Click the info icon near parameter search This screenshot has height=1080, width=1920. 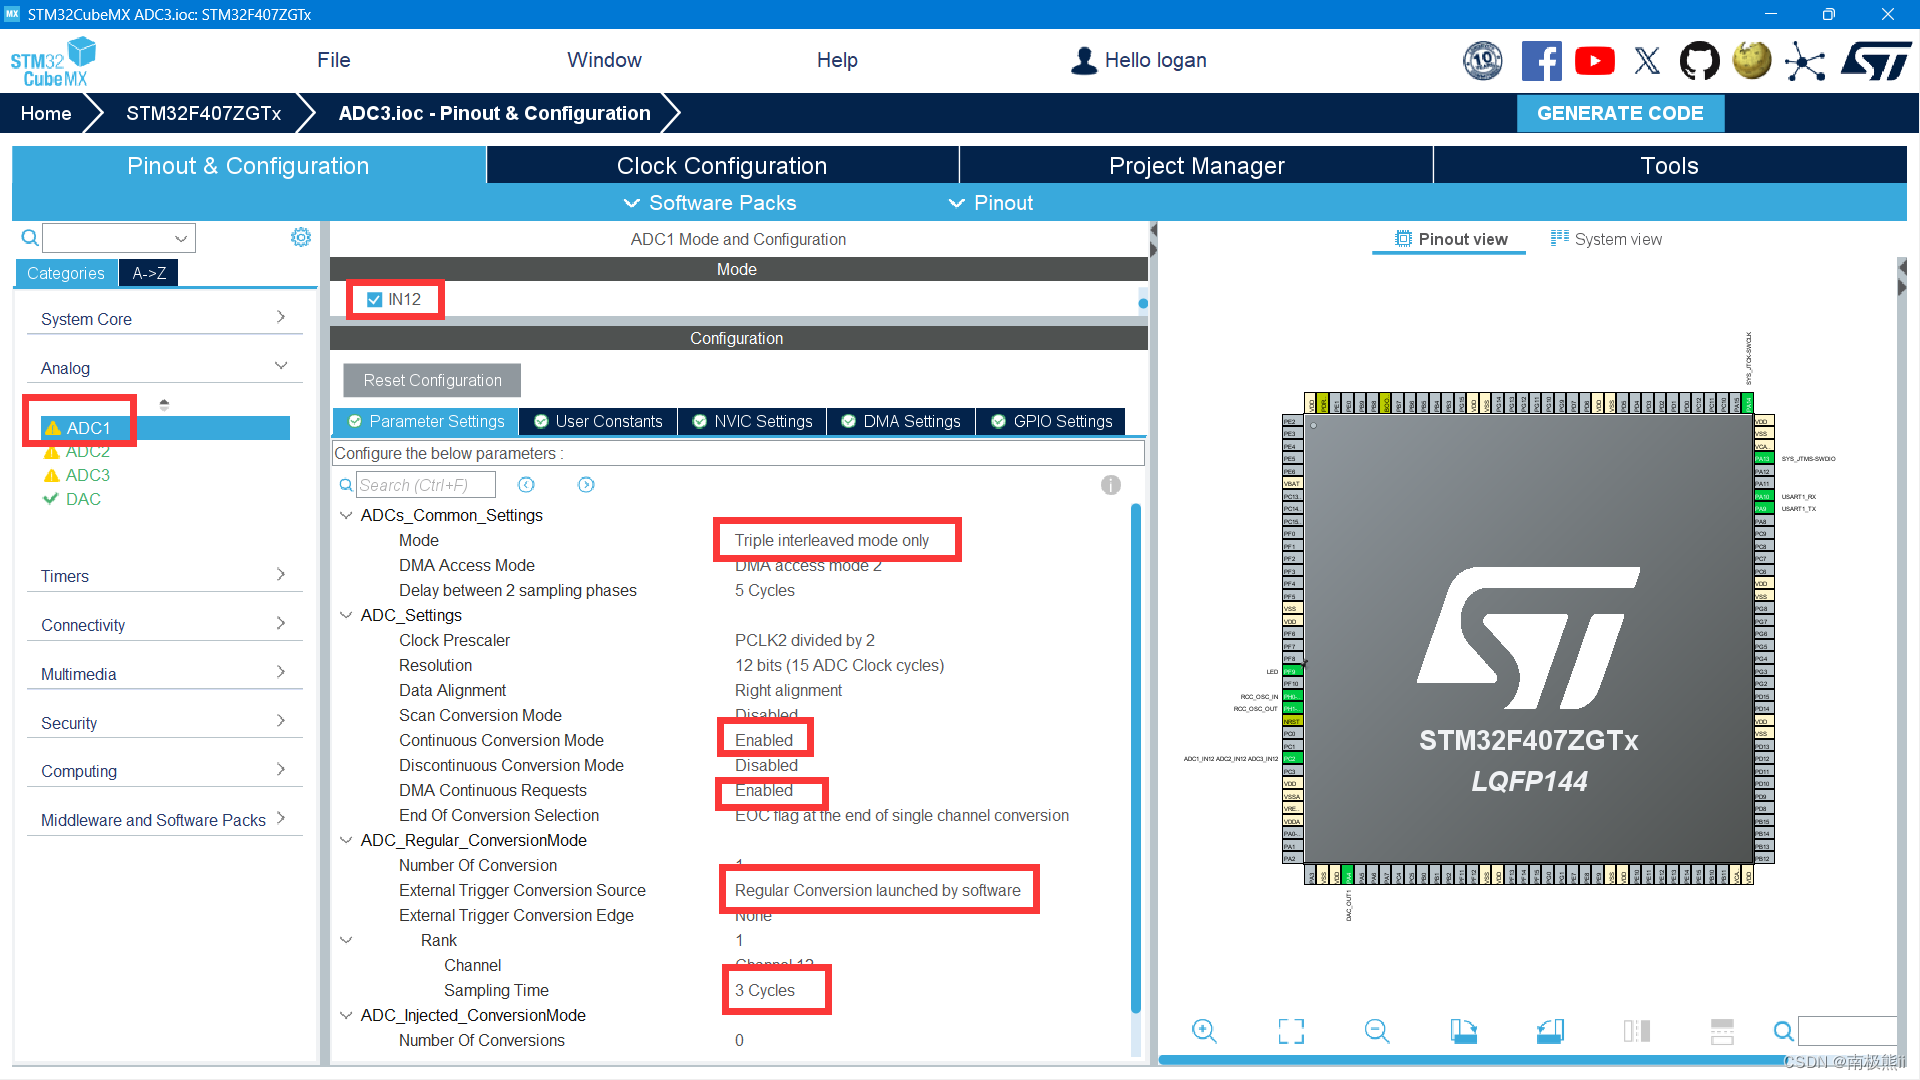pyautogui.click(x=1110, y=485)
